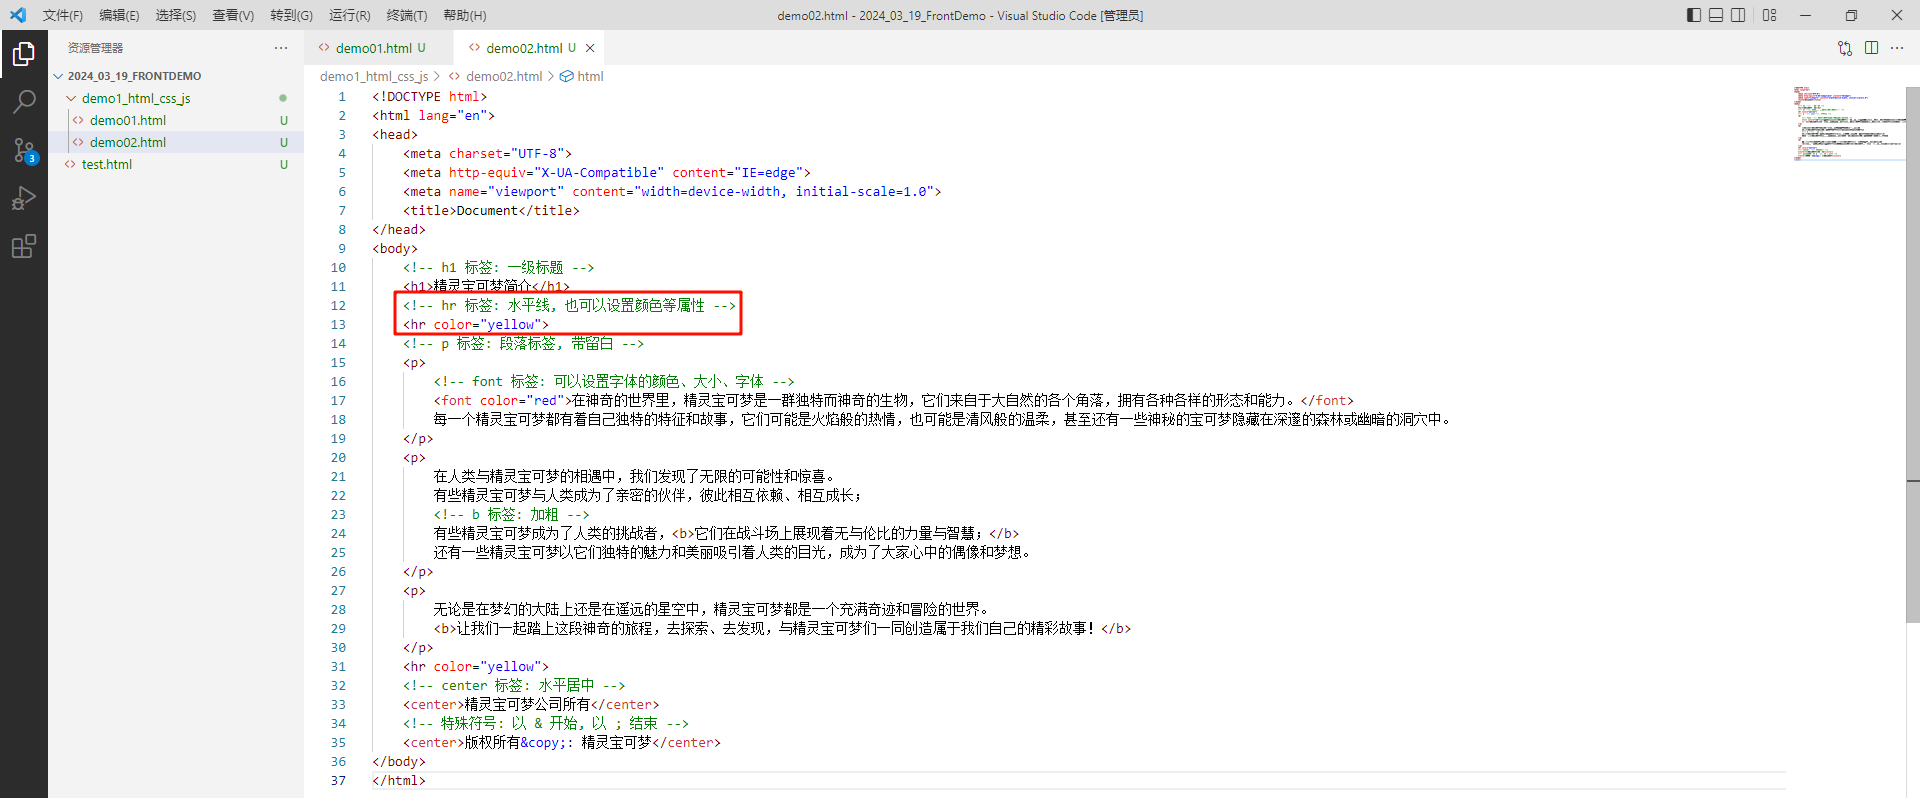Click the 版权所有&copy; center line

tap(562, 743)
